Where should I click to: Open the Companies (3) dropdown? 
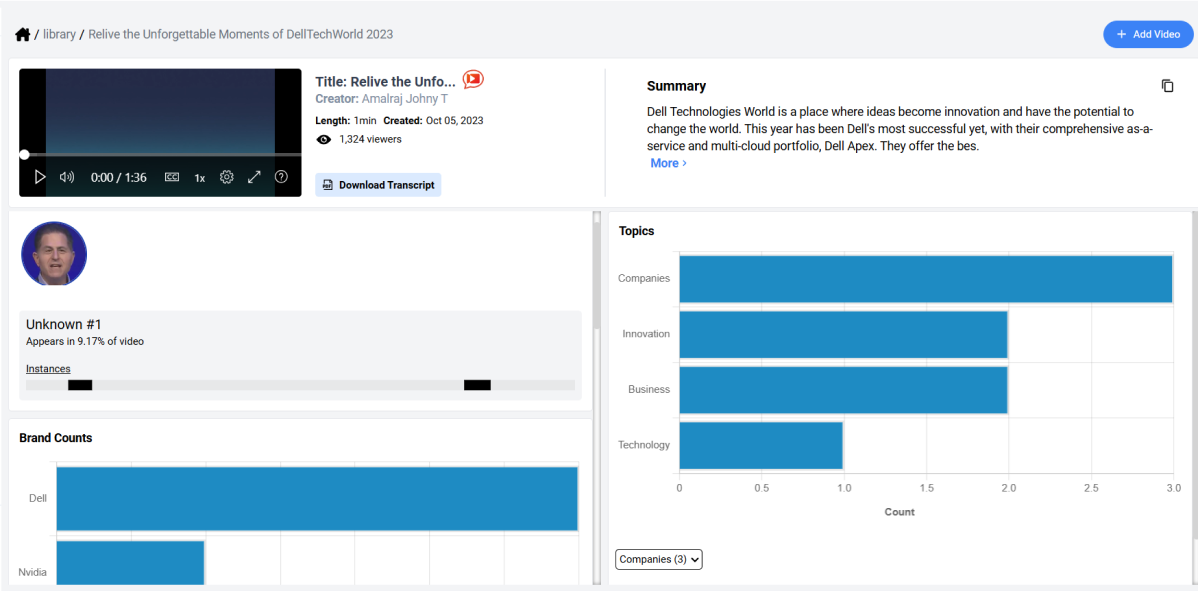[659, 559]
